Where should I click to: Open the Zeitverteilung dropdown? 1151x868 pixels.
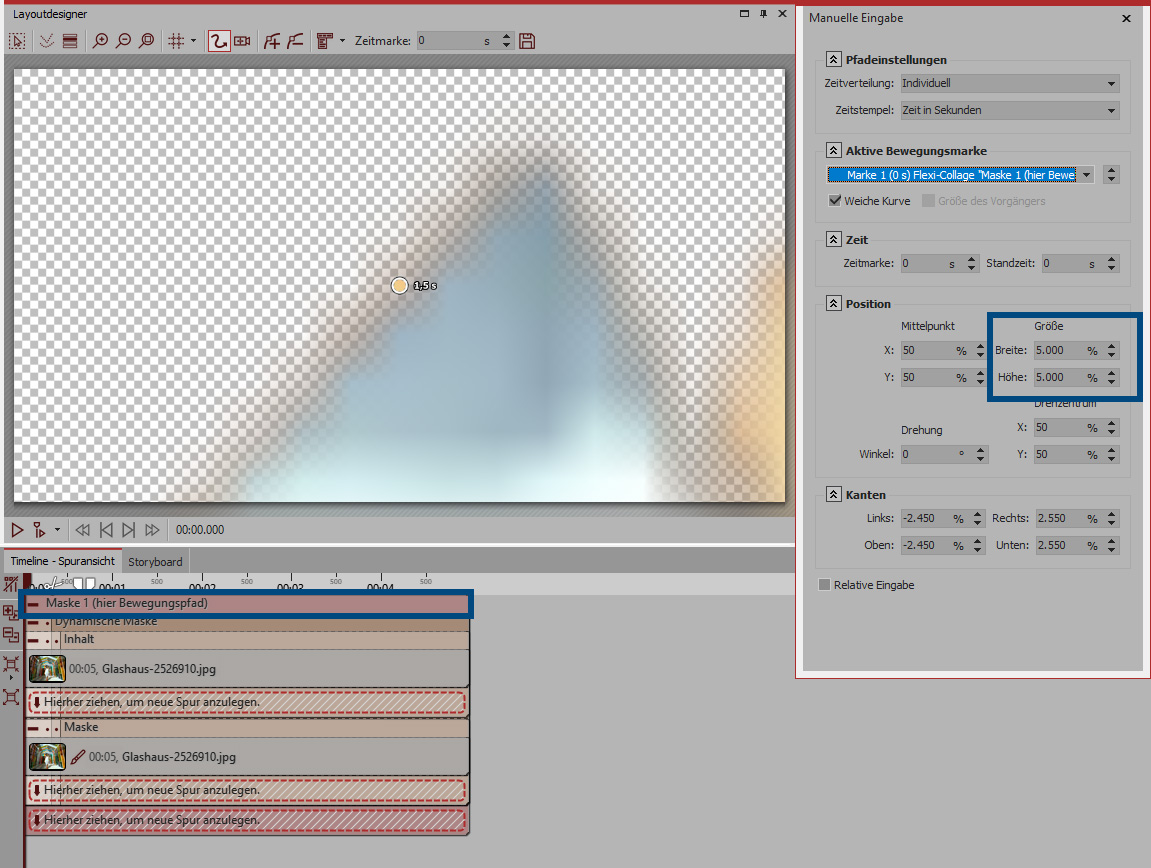point(1009,84)
